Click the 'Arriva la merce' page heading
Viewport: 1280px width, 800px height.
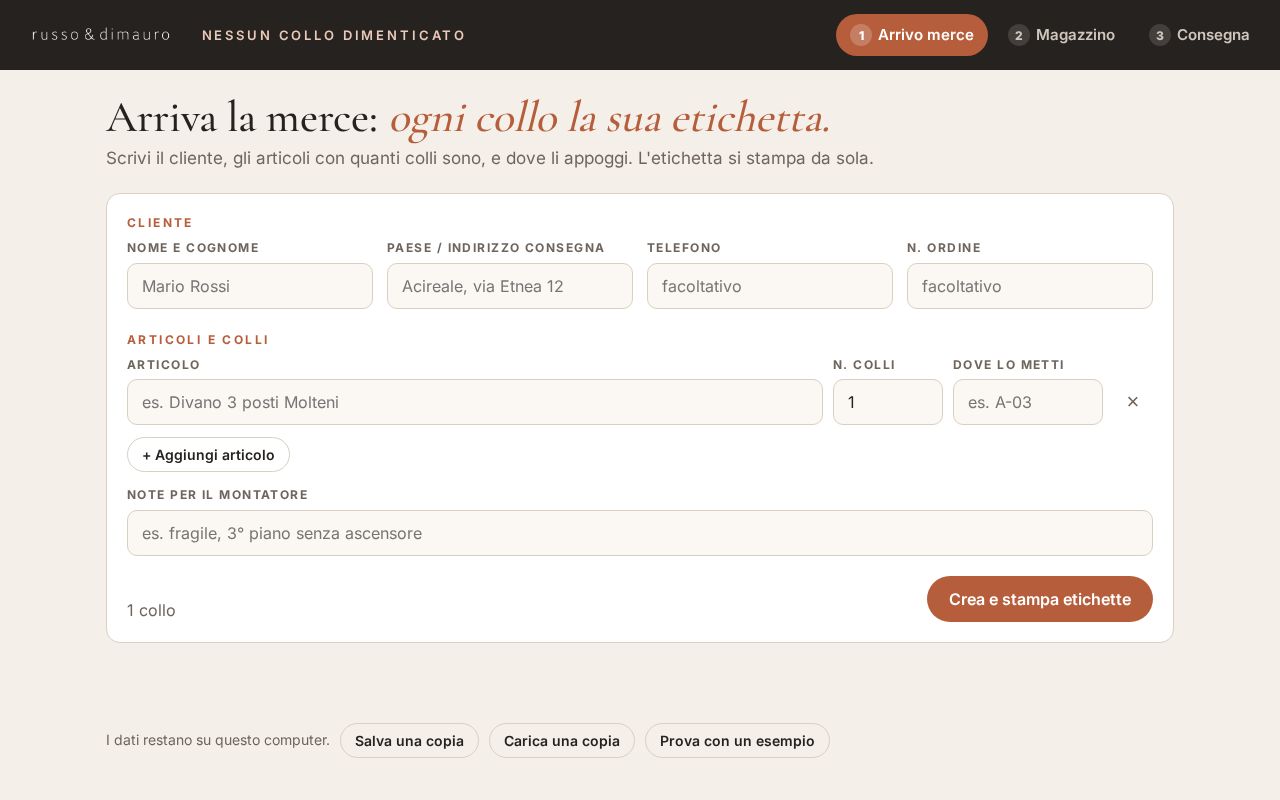(468, 117)
